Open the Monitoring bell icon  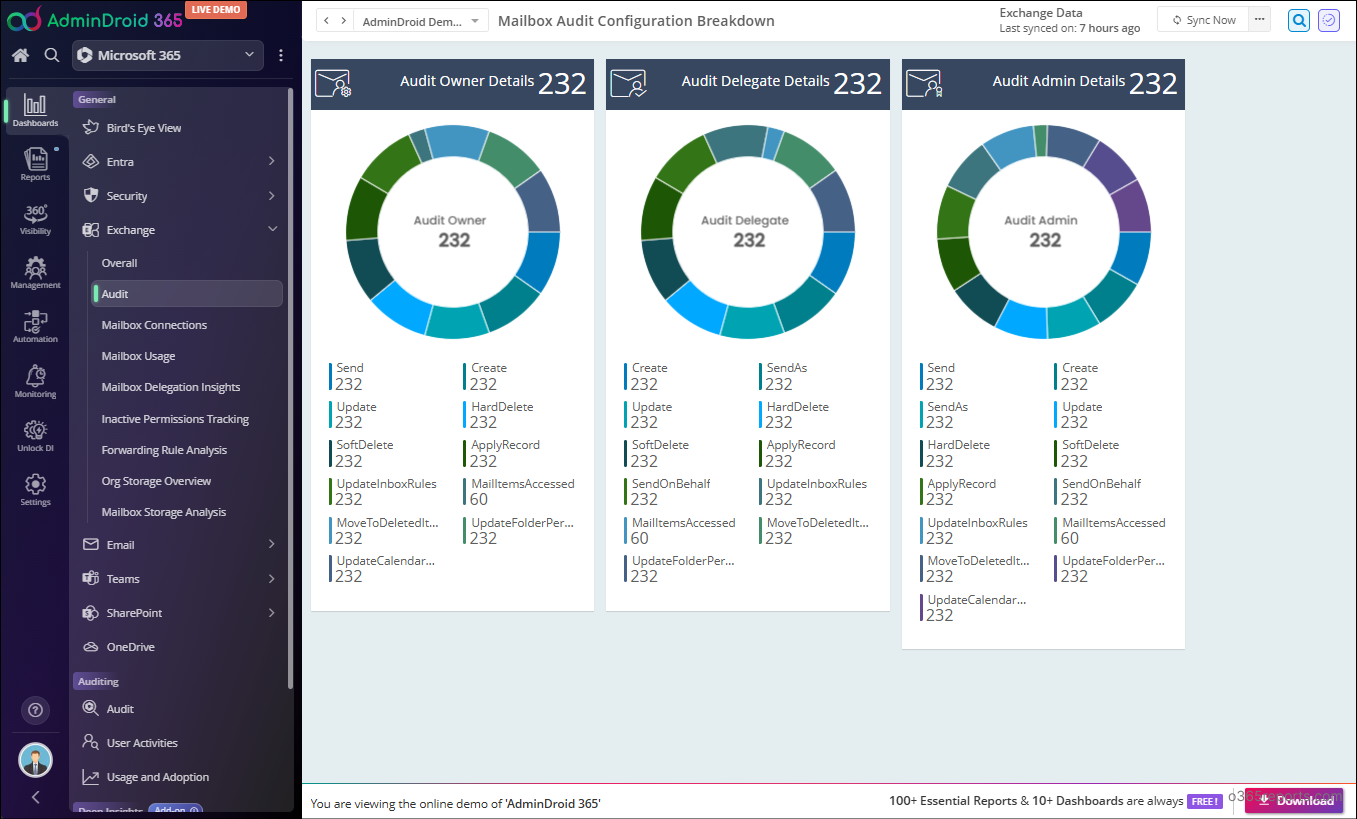click(x=35, y=381)
